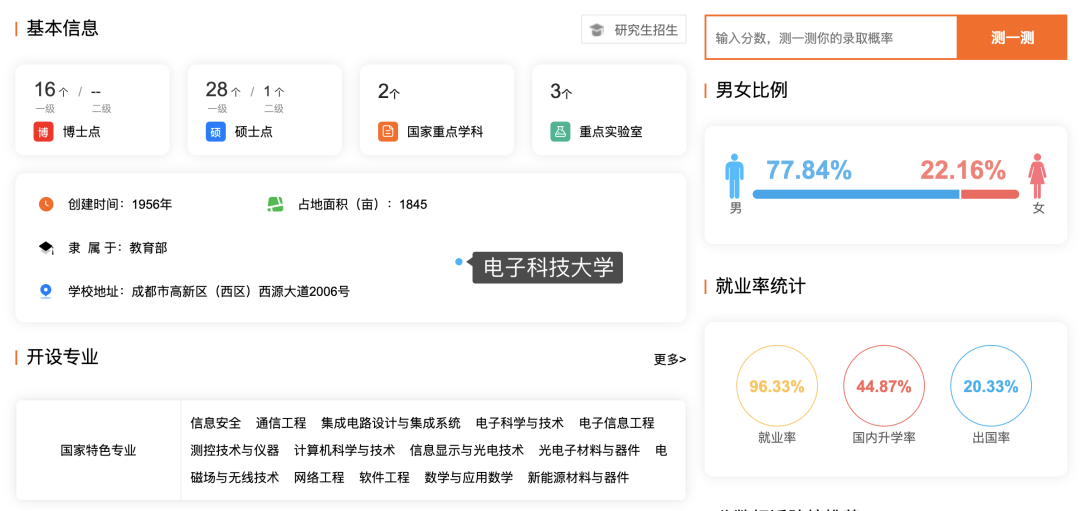Click the 硕士点 card showing 28个

click(264, 110)
